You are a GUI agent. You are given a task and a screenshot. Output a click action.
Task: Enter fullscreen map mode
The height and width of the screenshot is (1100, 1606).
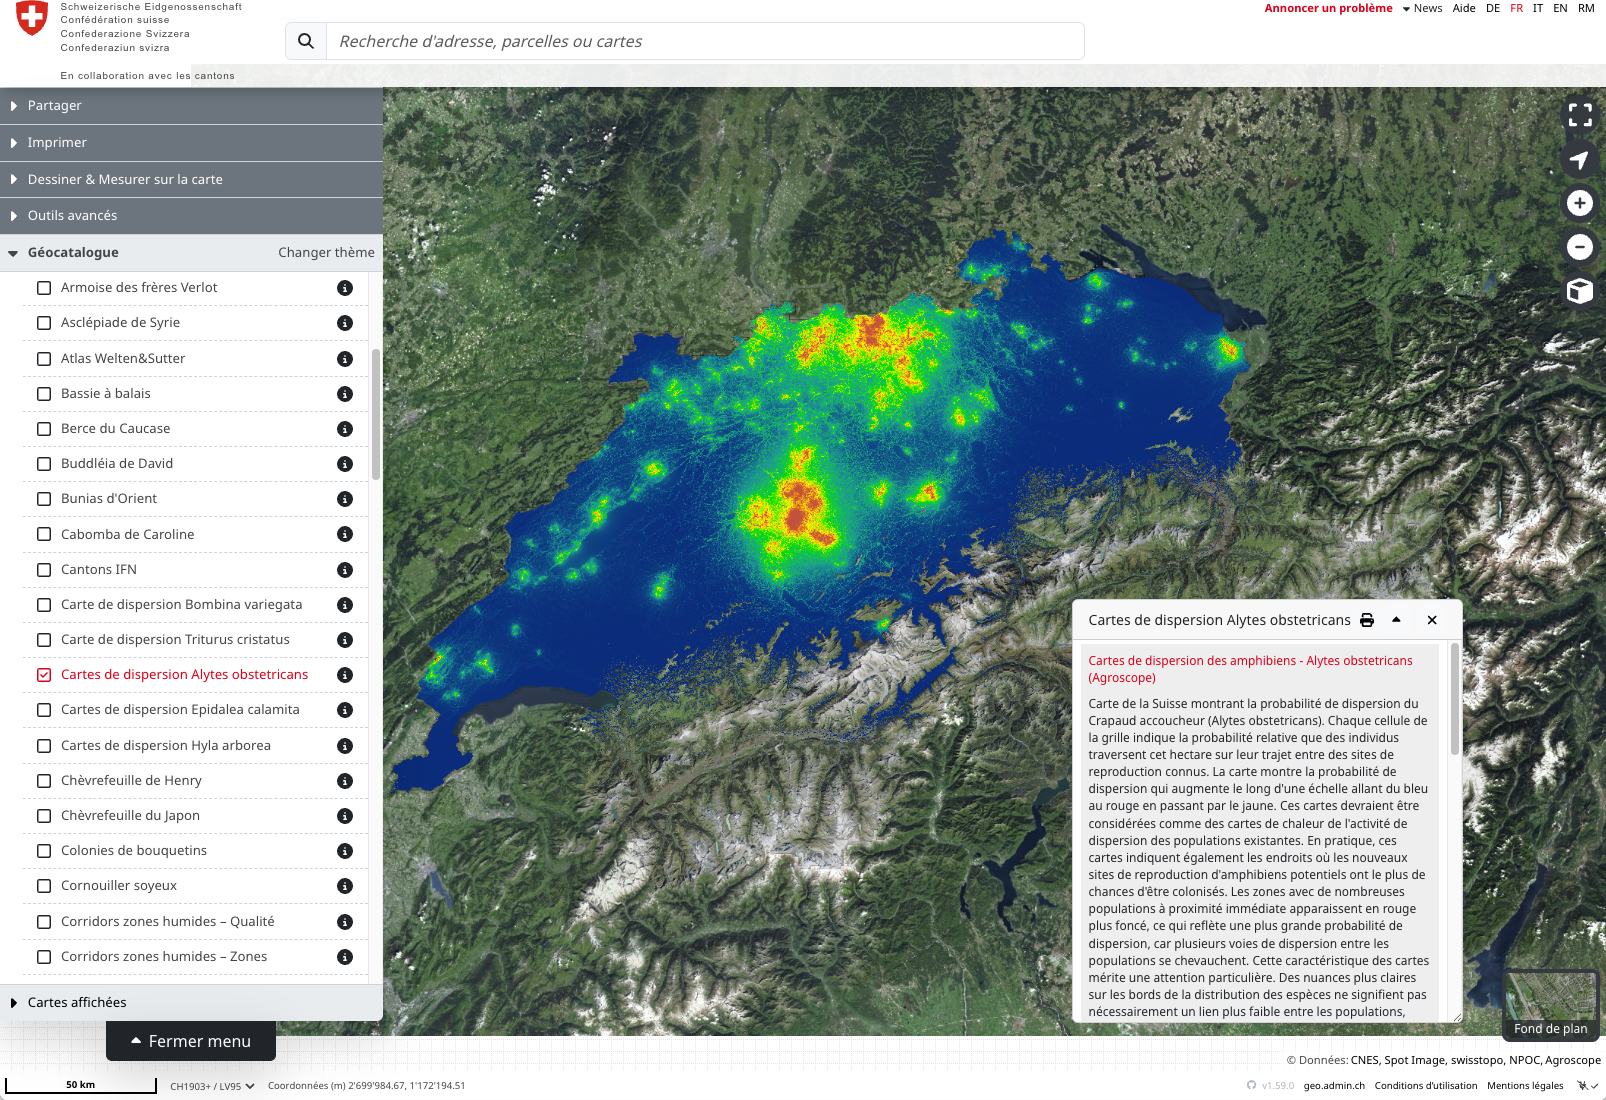click(1579, 115)
